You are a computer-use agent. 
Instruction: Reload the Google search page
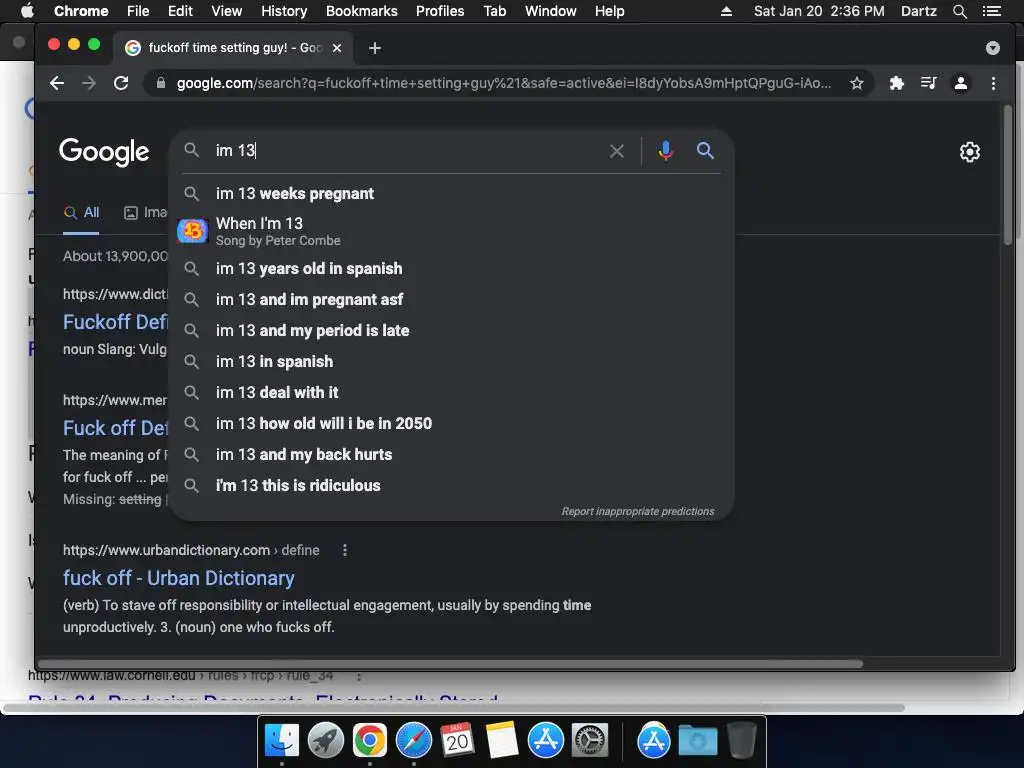(x=121, y=83)
